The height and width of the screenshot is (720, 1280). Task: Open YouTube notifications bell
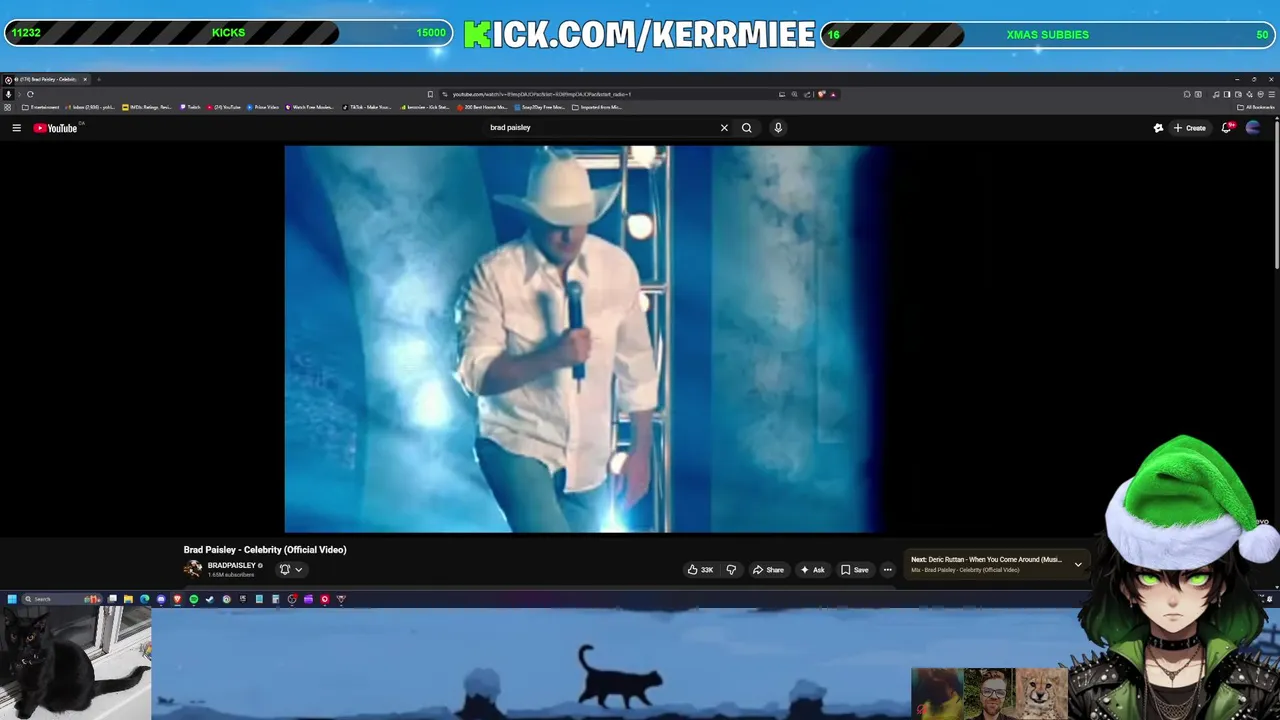tap(1227, 128)
